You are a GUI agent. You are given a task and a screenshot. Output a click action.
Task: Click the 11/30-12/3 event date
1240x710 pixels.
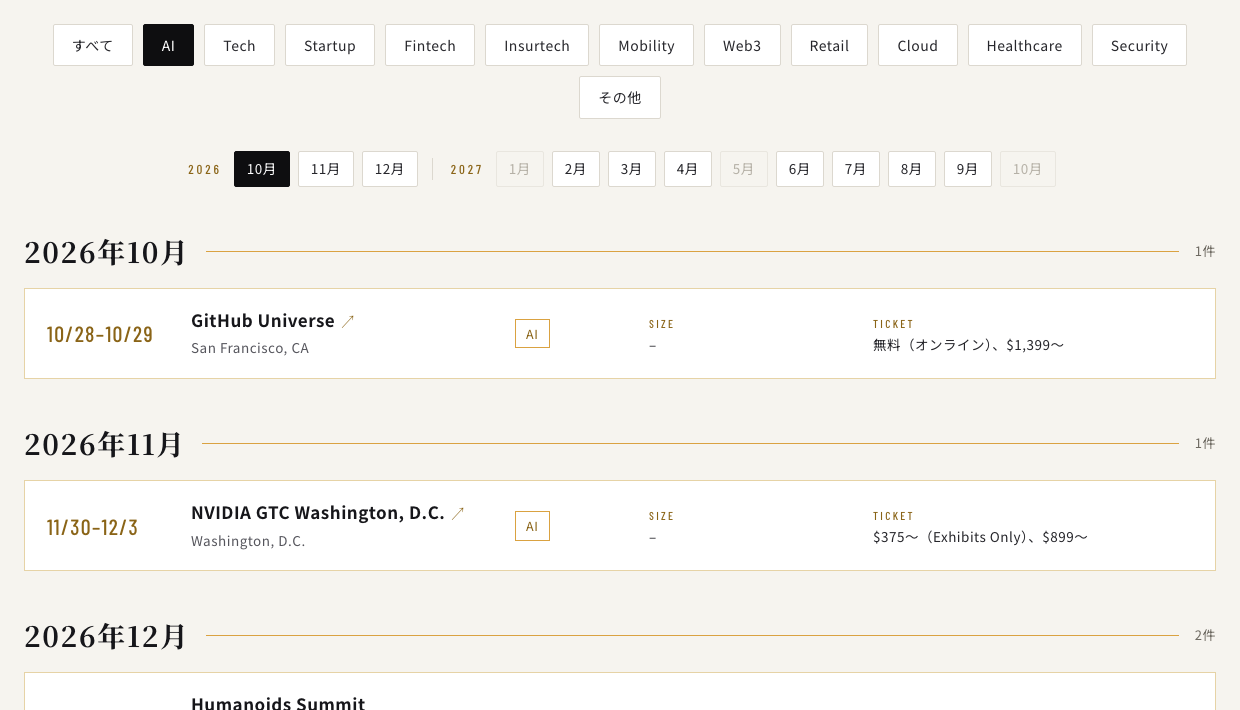tap(93, 527)
